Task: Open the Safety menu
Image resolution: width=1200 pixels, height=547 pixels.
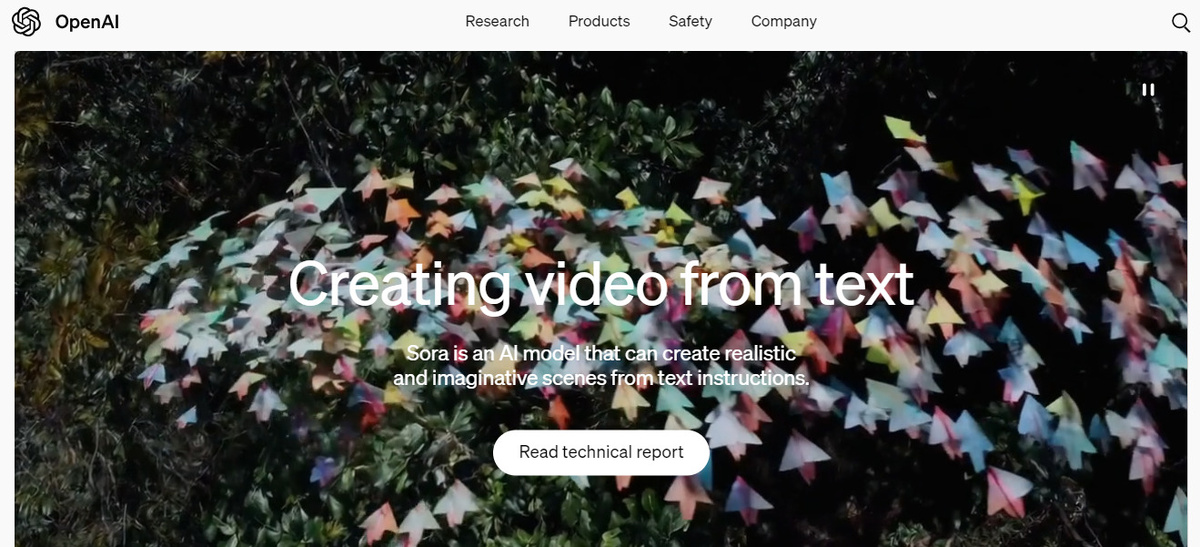Action: pos(690,21)
